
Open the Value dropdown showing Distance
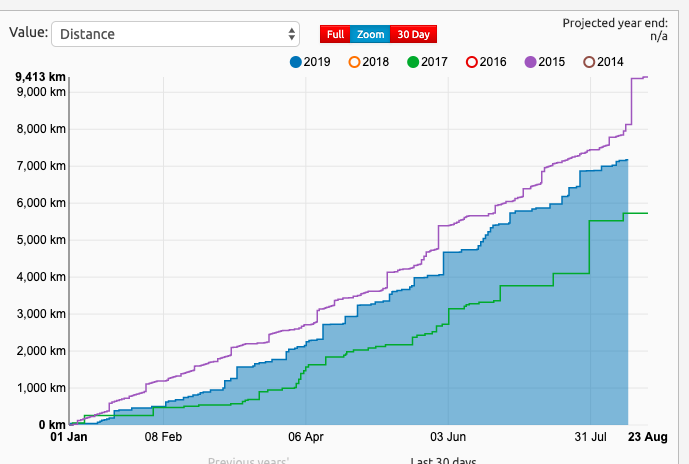tap(175, 34)
